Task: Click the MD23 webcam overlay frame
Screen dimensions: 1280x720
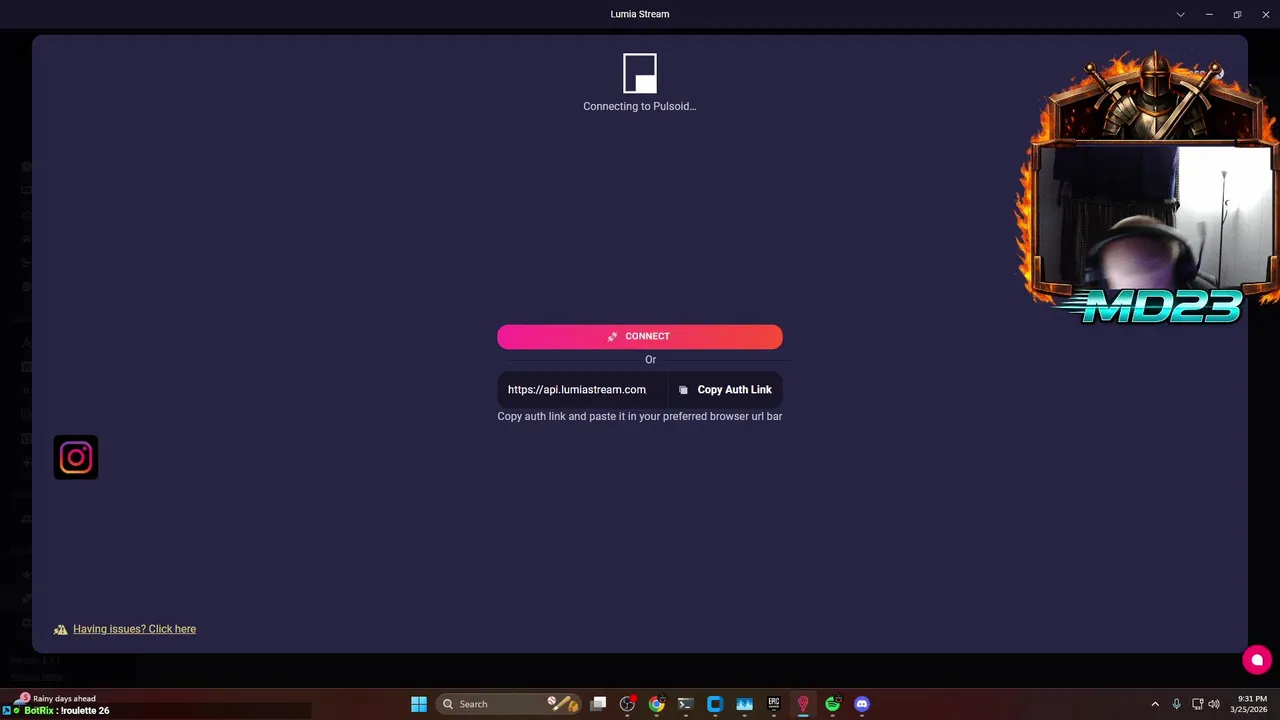Action: point(1150,190)
